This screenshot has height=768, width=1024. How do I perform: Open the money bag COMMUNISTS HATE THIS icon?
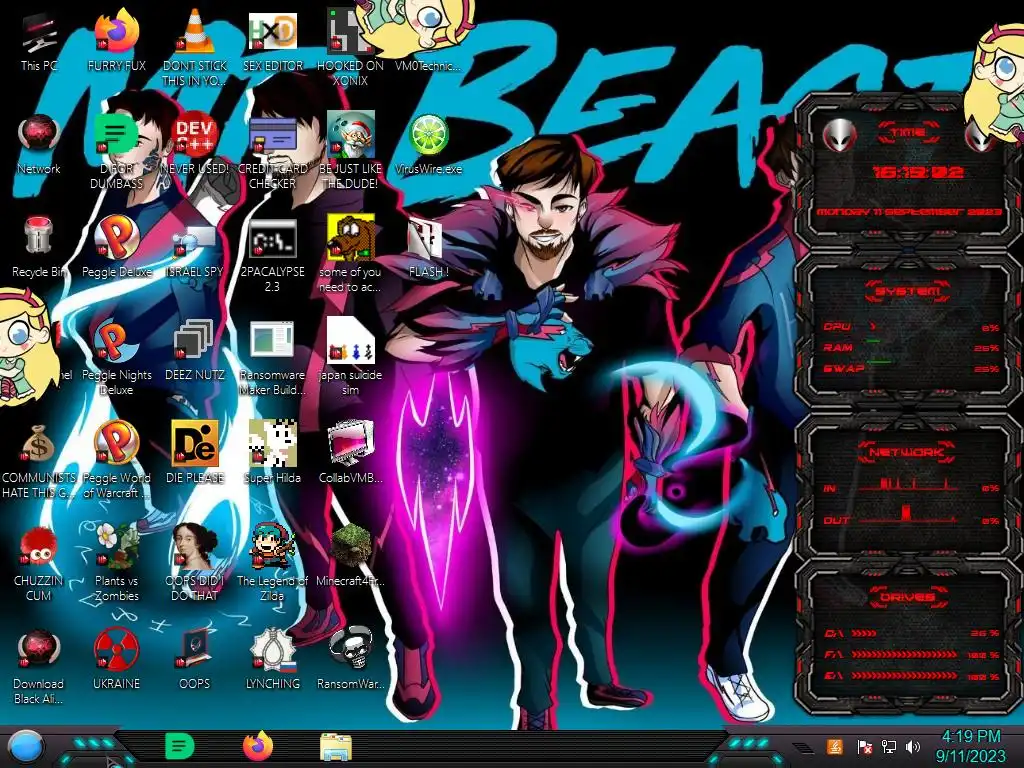point(39,461)
